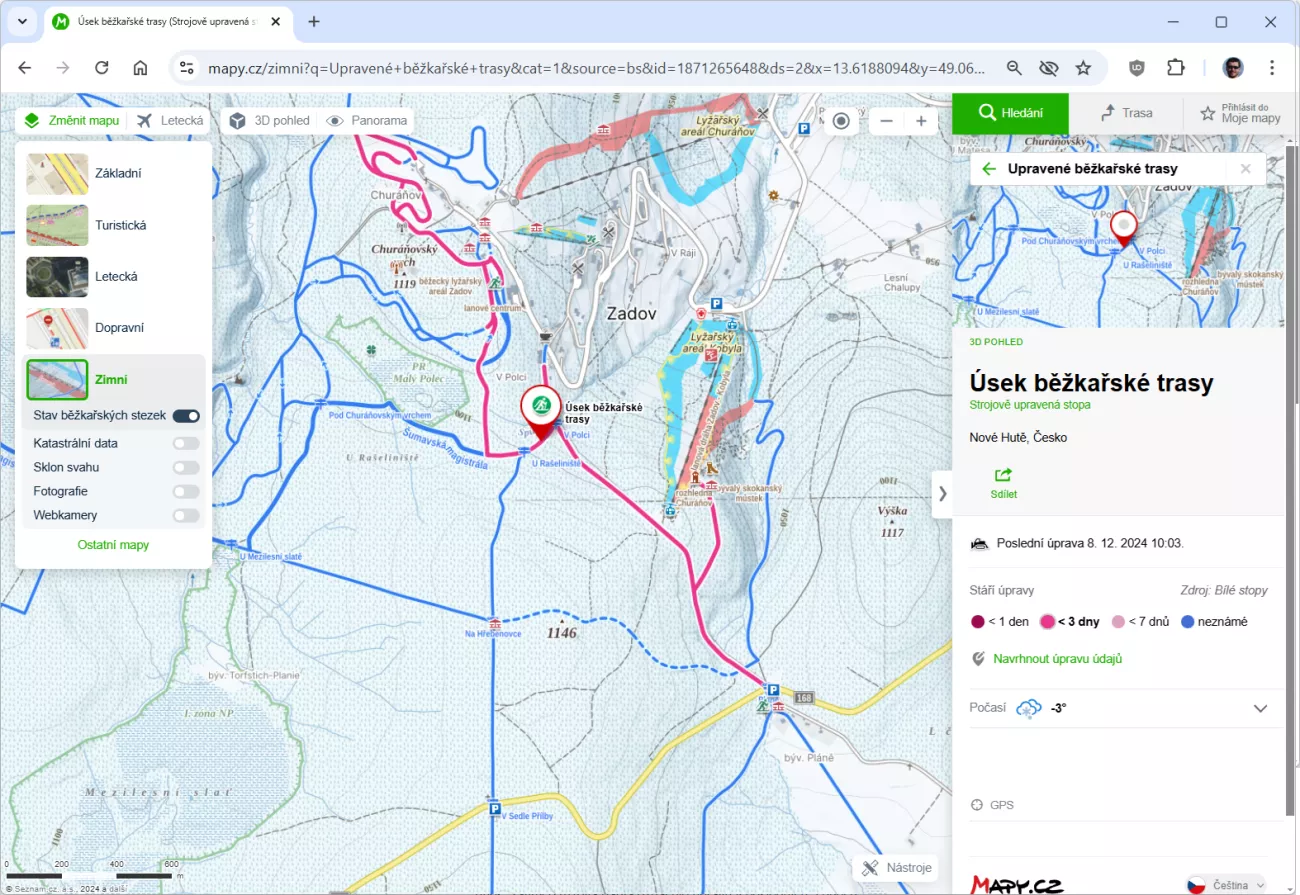Viewport: 1300px width, 895px height.
Task: Click the pink '< 3 dny' legend swatch
Action: tap(1048, 622)
